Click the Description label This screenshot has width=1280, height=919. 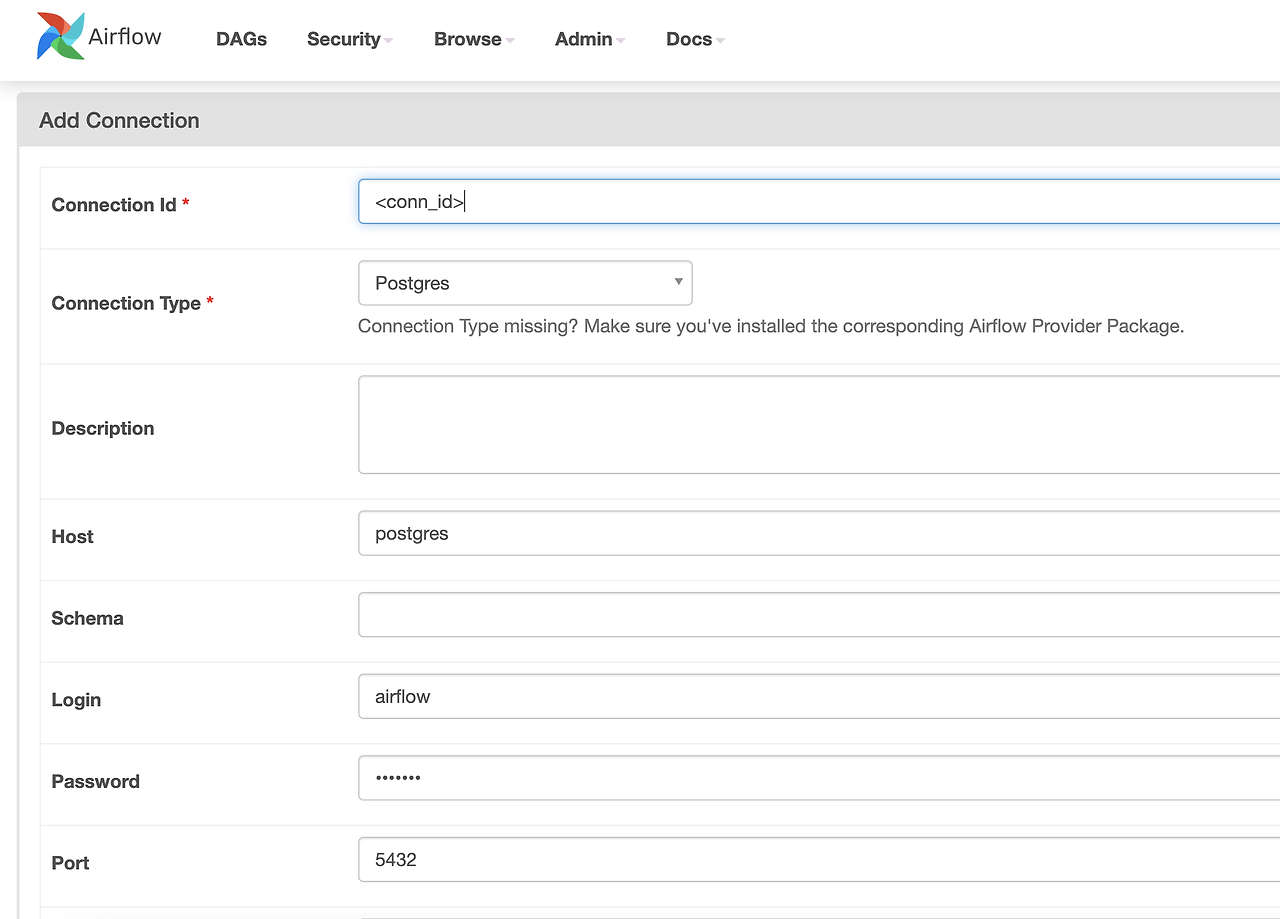pyautogui.click(x=103, y=428)
